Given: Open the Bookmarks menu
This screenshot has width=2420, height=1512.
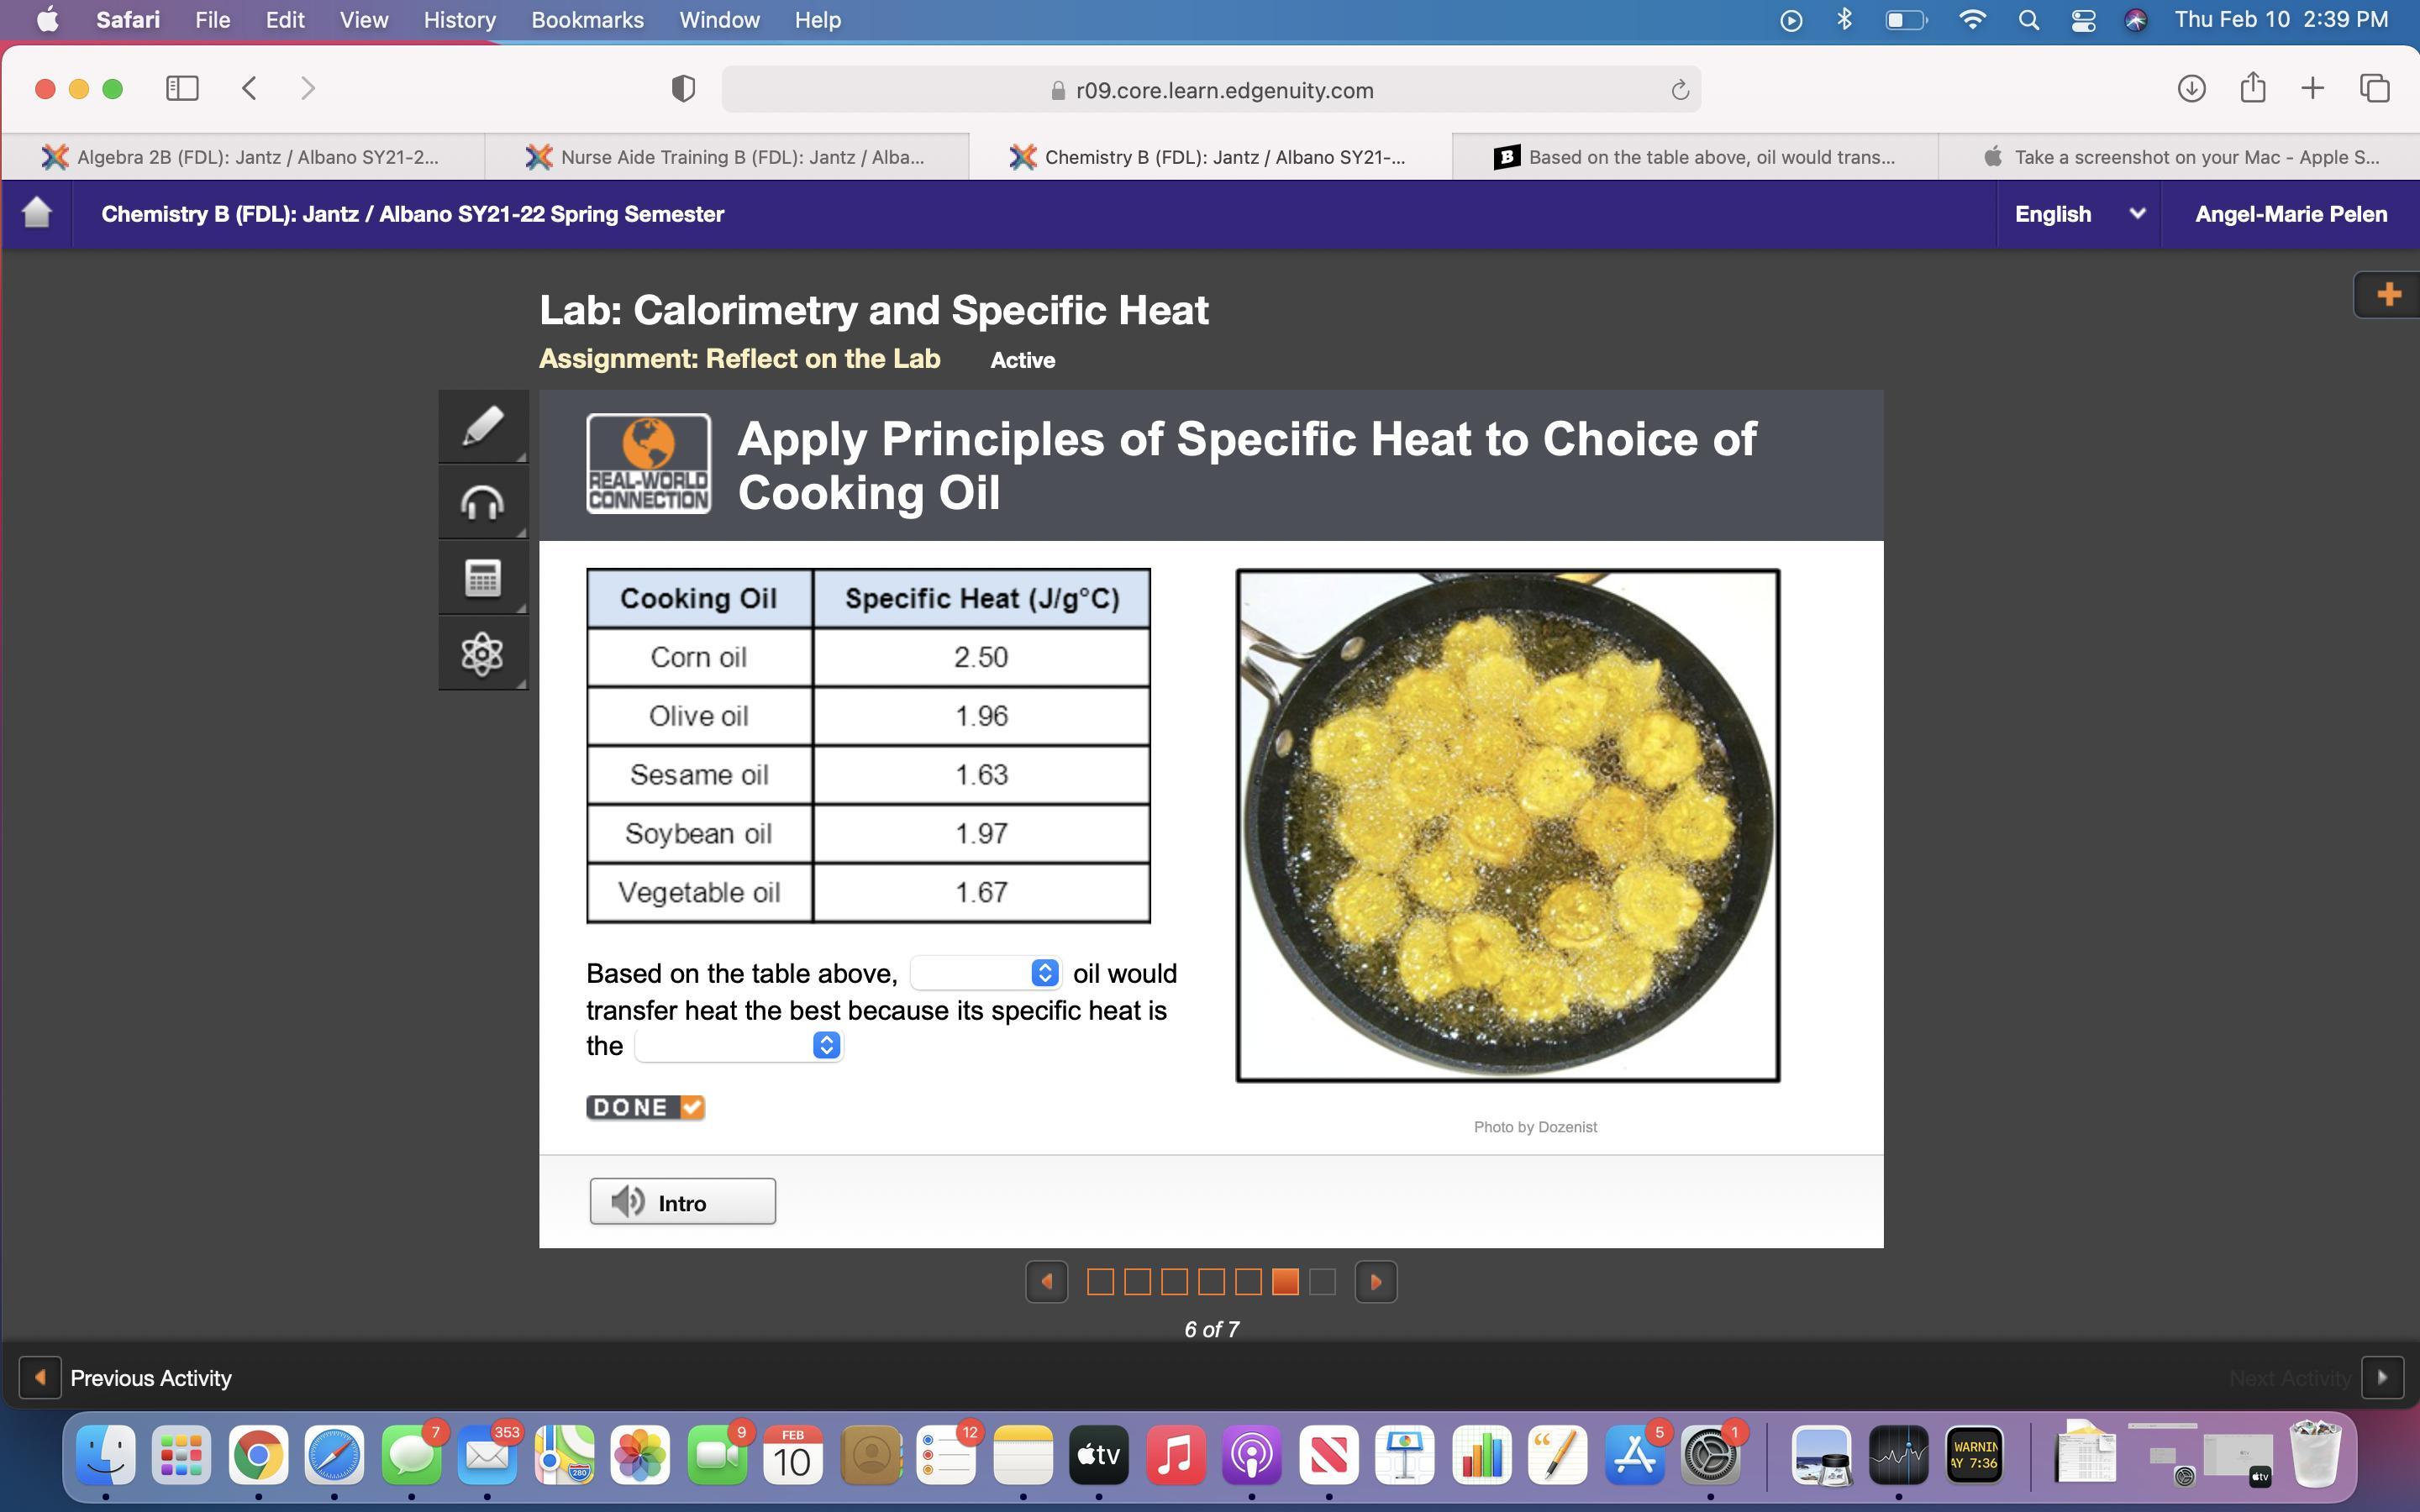Looking at the screenshot, I should click(x=587, y=20).
